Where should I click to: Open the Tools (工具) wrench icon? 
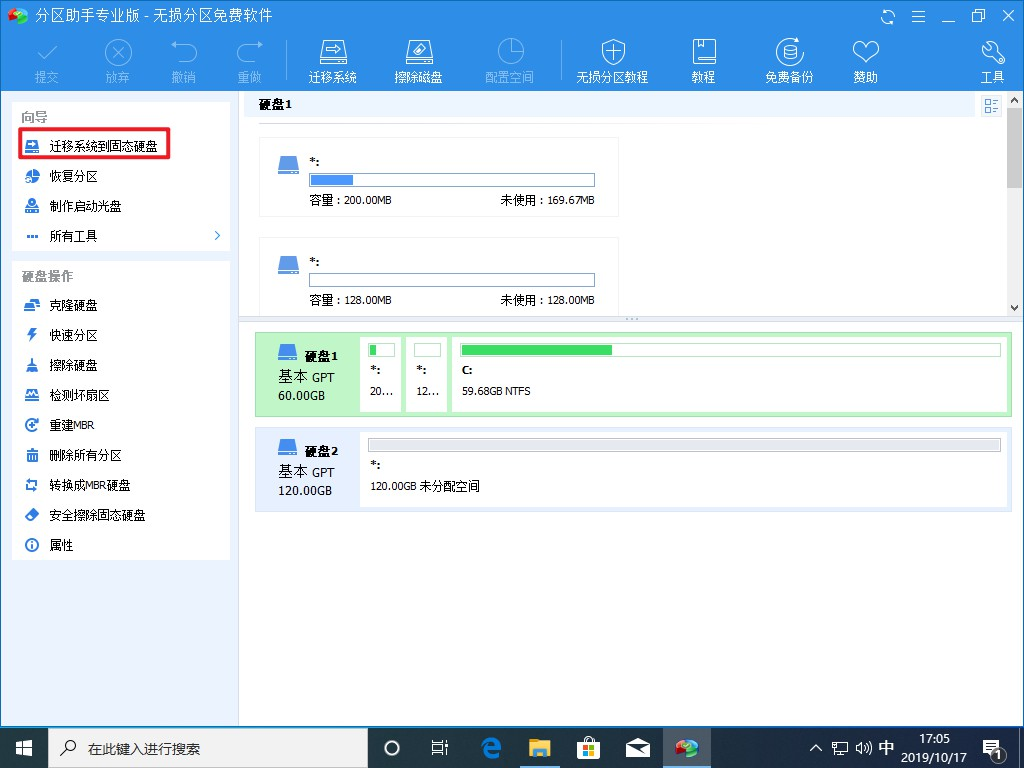tap(991, 57)
